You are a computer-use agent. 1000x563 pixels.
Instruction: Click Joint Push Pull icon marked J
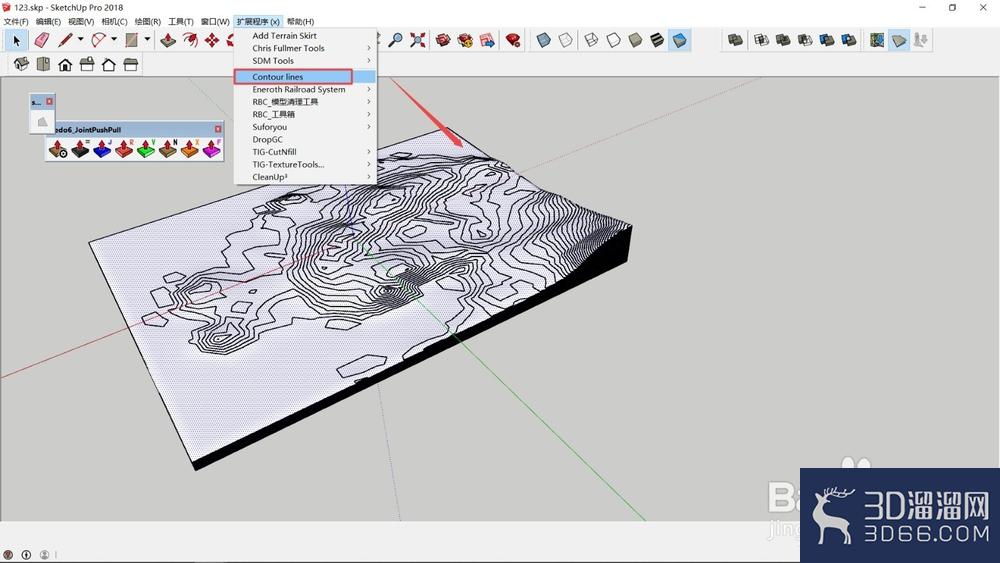tap(102, 149)
